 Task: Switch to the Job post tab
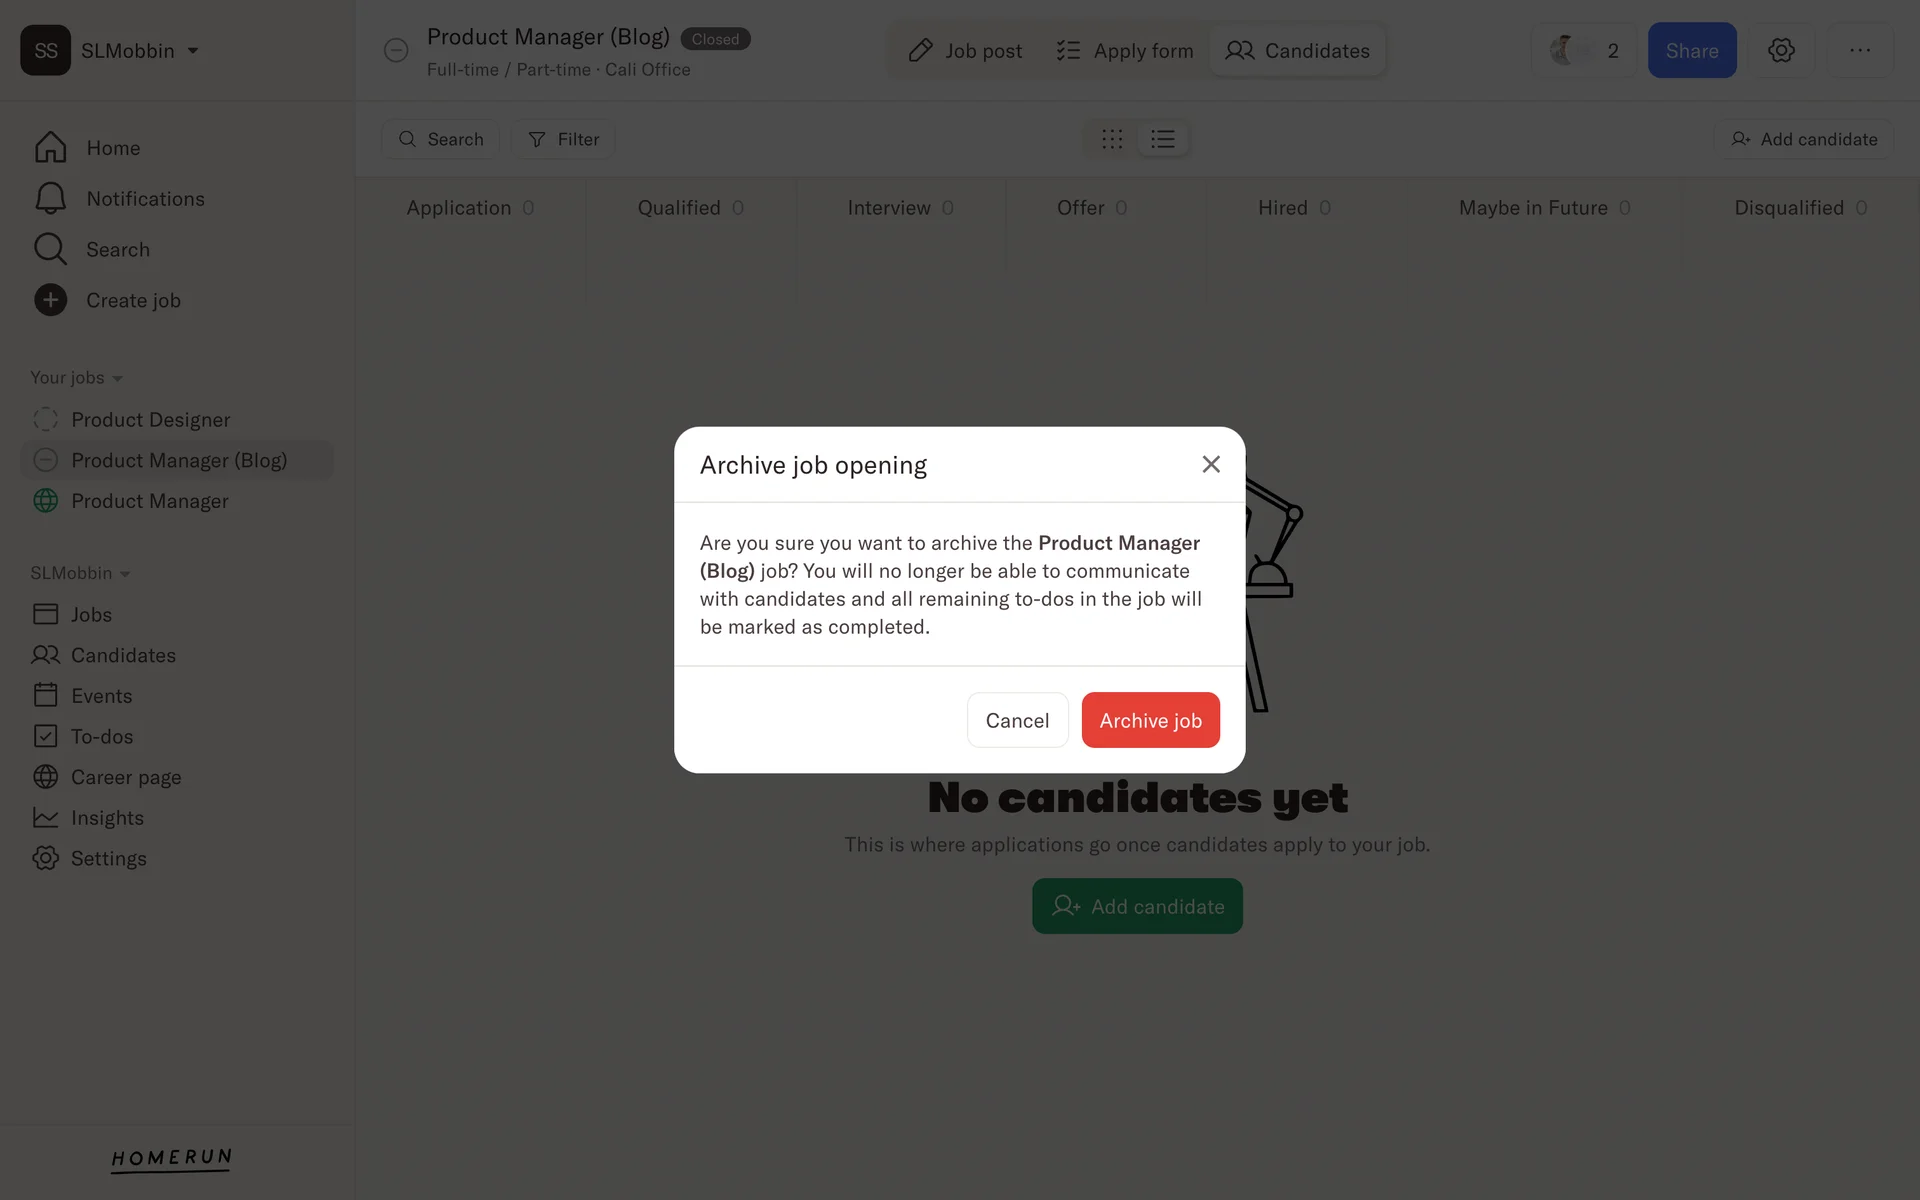[965, 50]
